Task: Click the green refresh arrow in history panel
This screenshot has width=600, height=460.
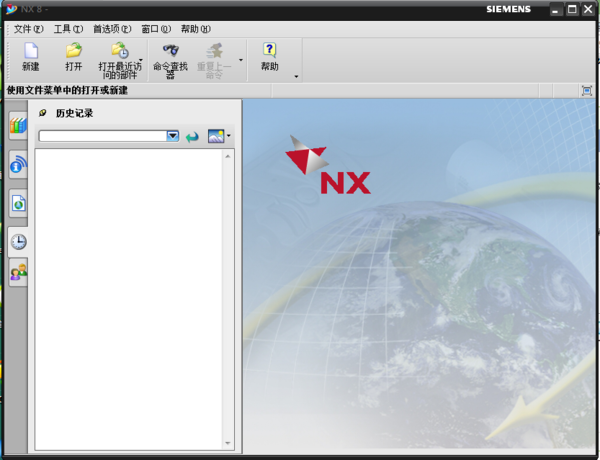Action: click(x=192, y=136)
